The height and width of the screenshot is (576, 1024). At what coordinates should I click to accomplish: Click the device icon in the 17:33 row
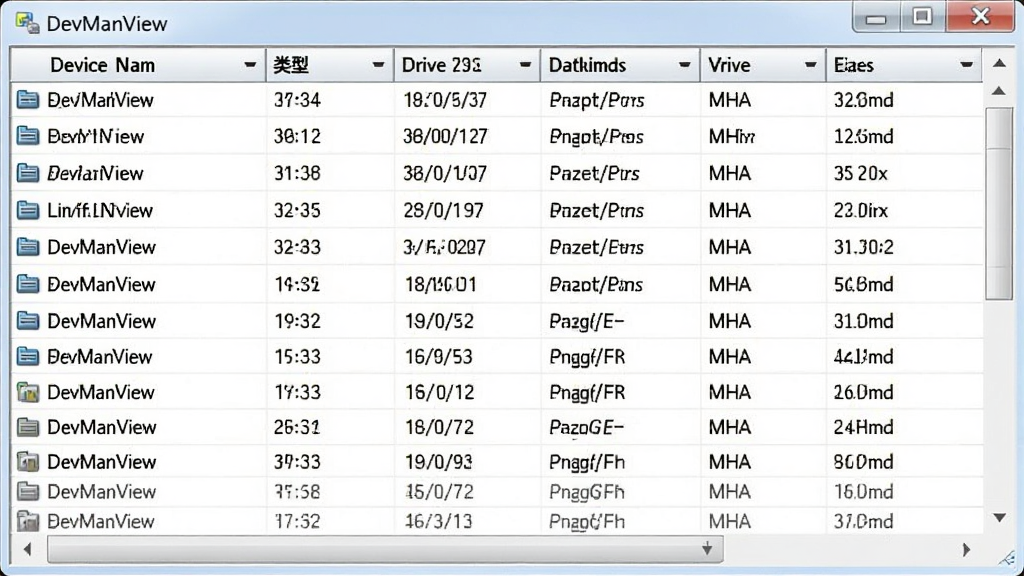pyautogui.click(x=27, y=392)
